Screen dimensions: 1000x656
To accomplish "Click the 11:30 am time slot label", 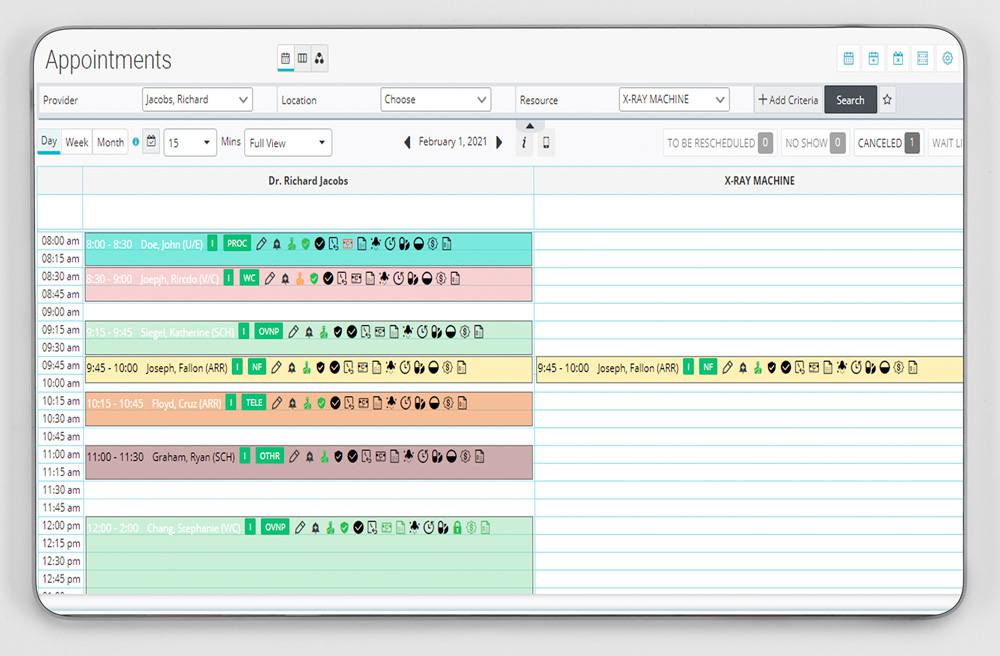I will coord(61,490).
